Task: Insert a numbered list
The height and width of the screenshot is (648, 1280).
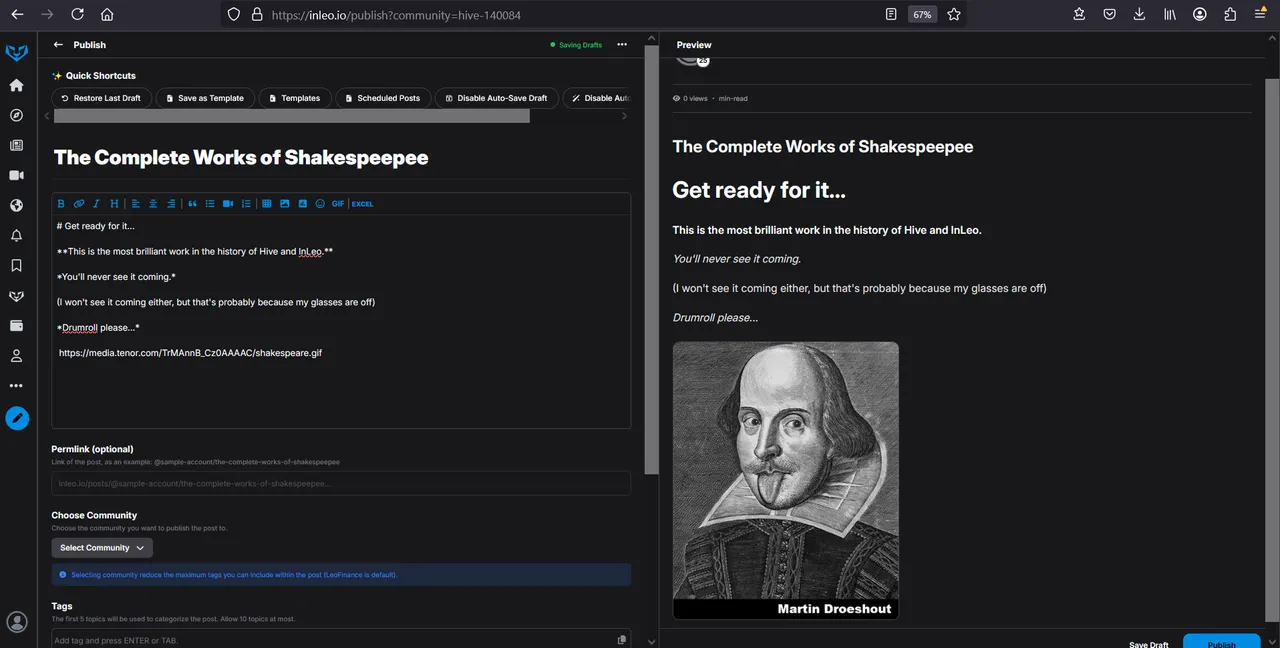Action: (x=246, y=204)
